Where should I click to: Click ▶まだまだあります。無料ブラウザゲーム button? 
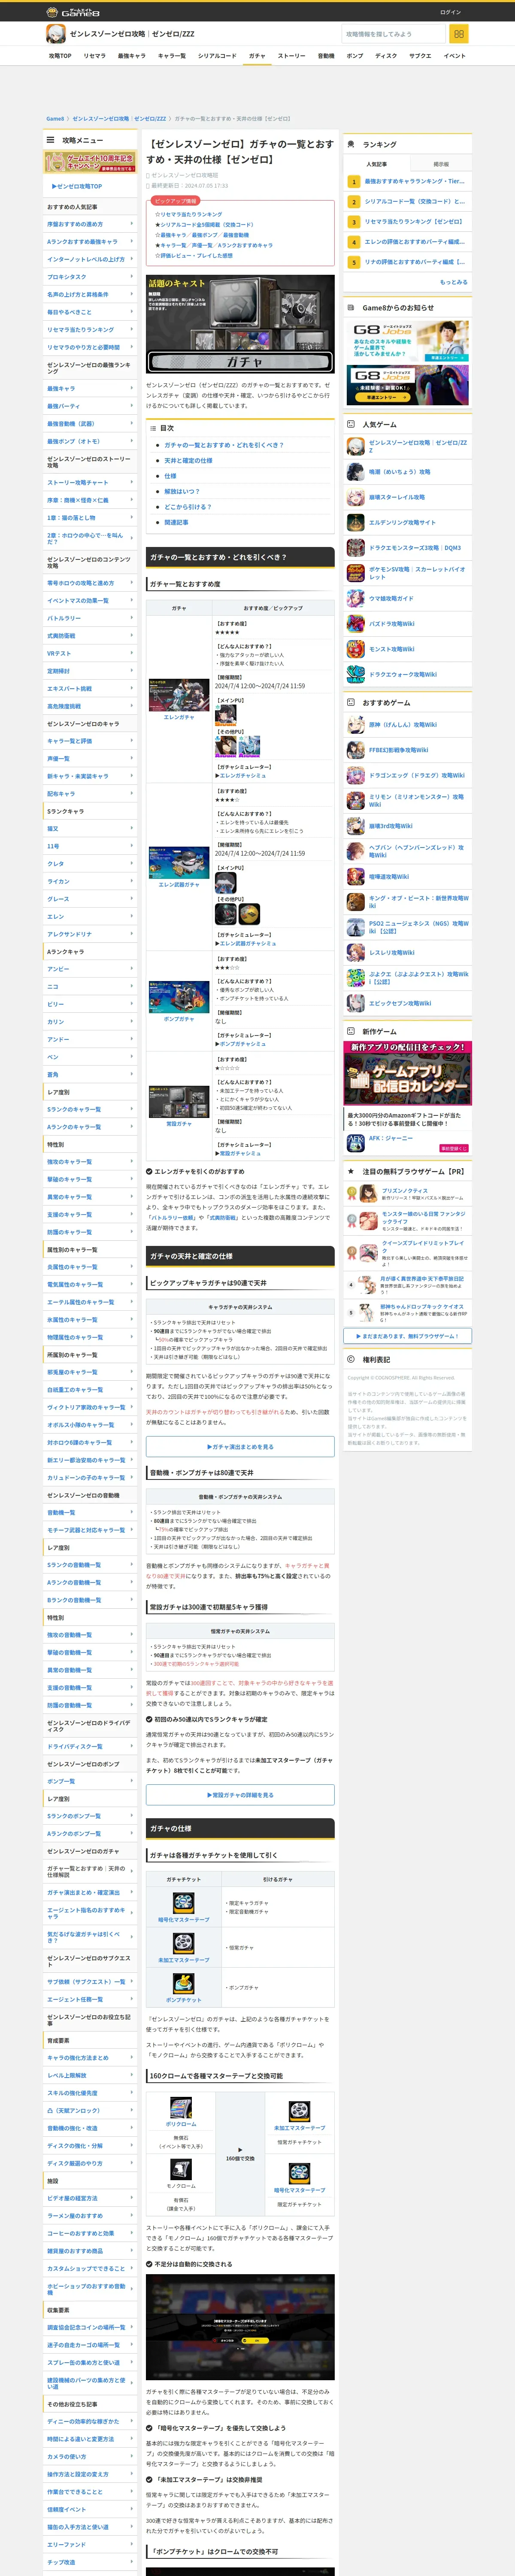pos(408,1336)
